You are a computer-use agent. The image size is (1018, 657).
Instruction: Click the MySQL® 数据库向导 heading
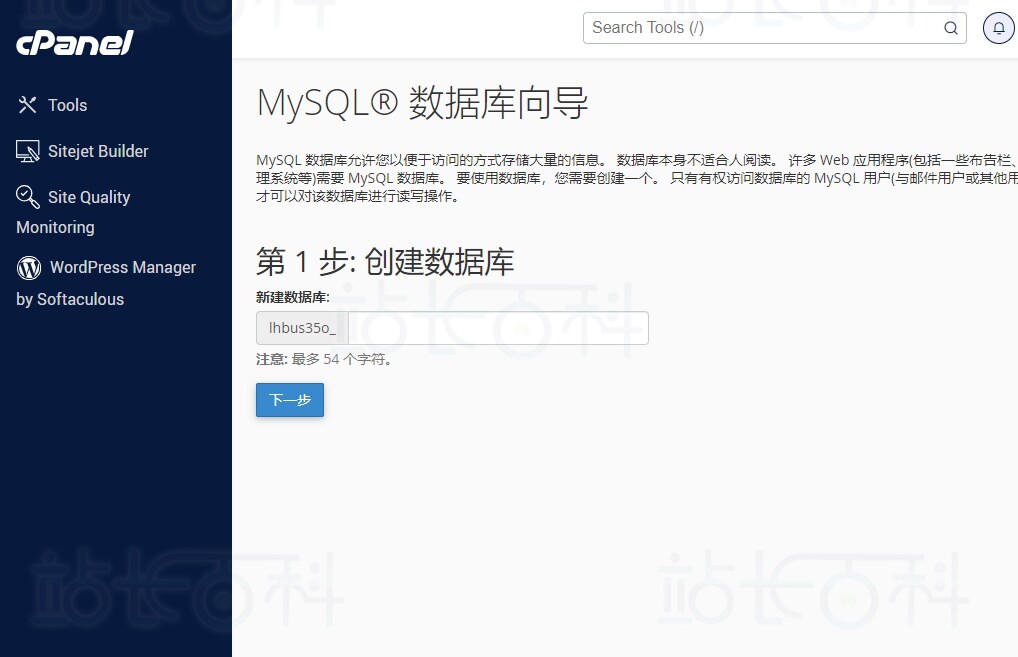click(423, 103)
